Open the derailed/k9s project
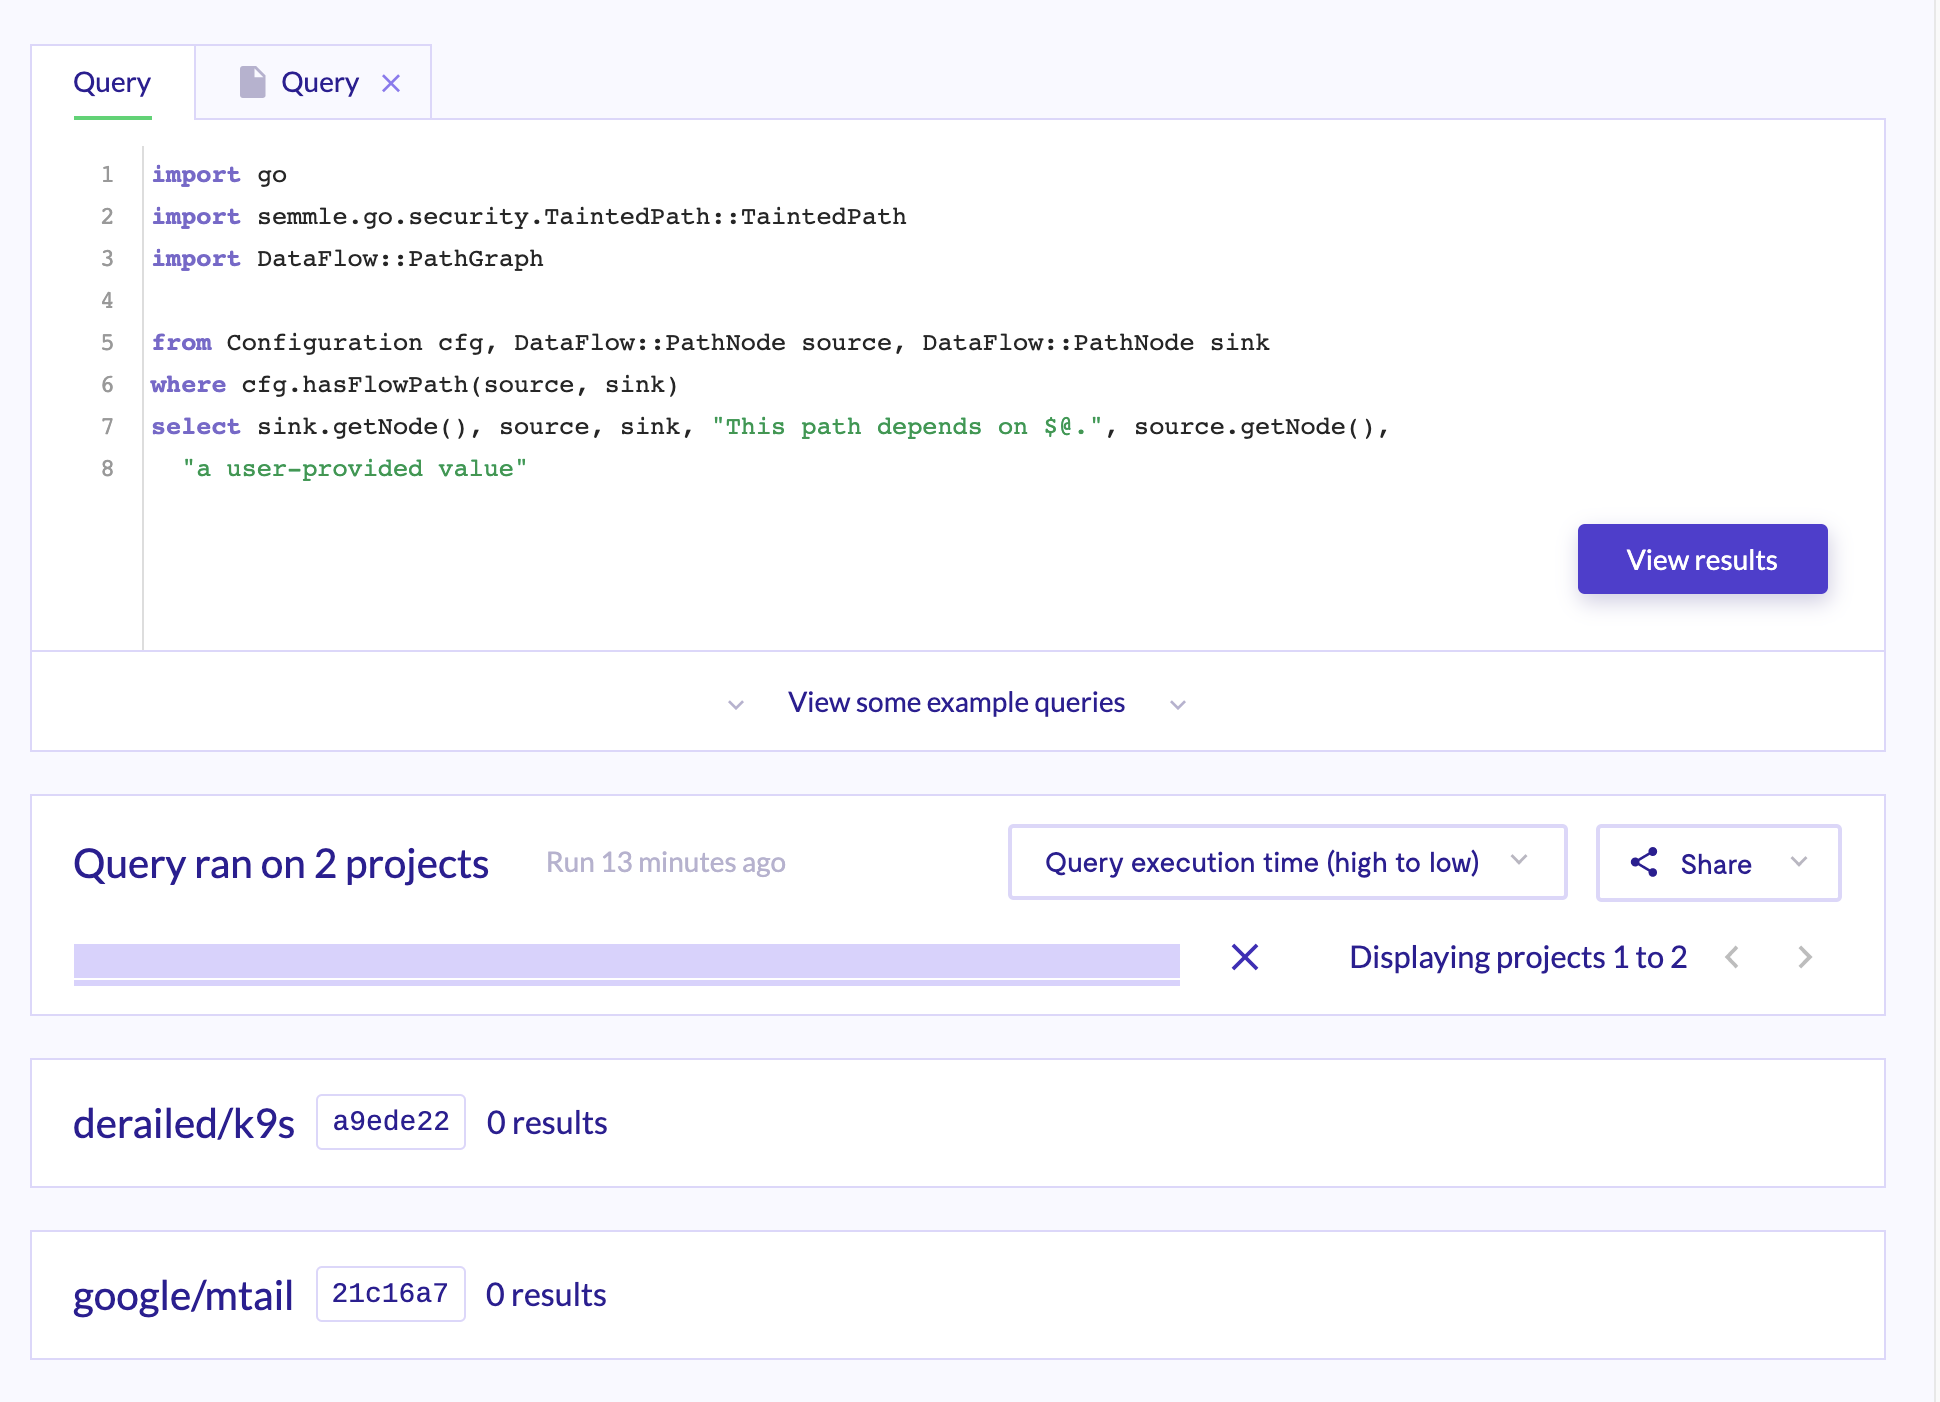The image size is (1940, 1402). coord(184,1123)
